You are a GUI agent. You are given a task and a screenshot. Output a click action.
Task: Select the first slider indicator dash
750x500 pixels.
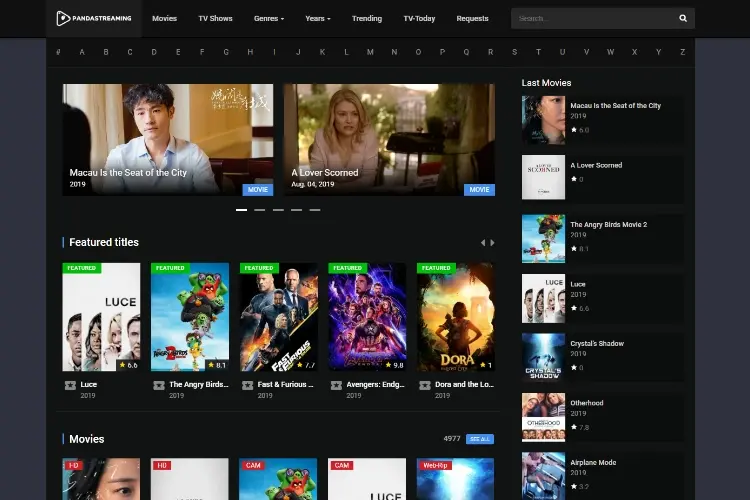tap(241, 210)
